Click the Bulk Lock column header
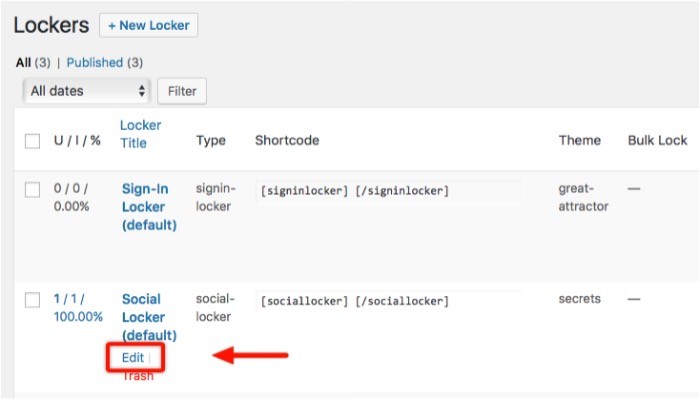Image resolution: width=700 pixels, height=400 pixels. [x=657, y=141]
